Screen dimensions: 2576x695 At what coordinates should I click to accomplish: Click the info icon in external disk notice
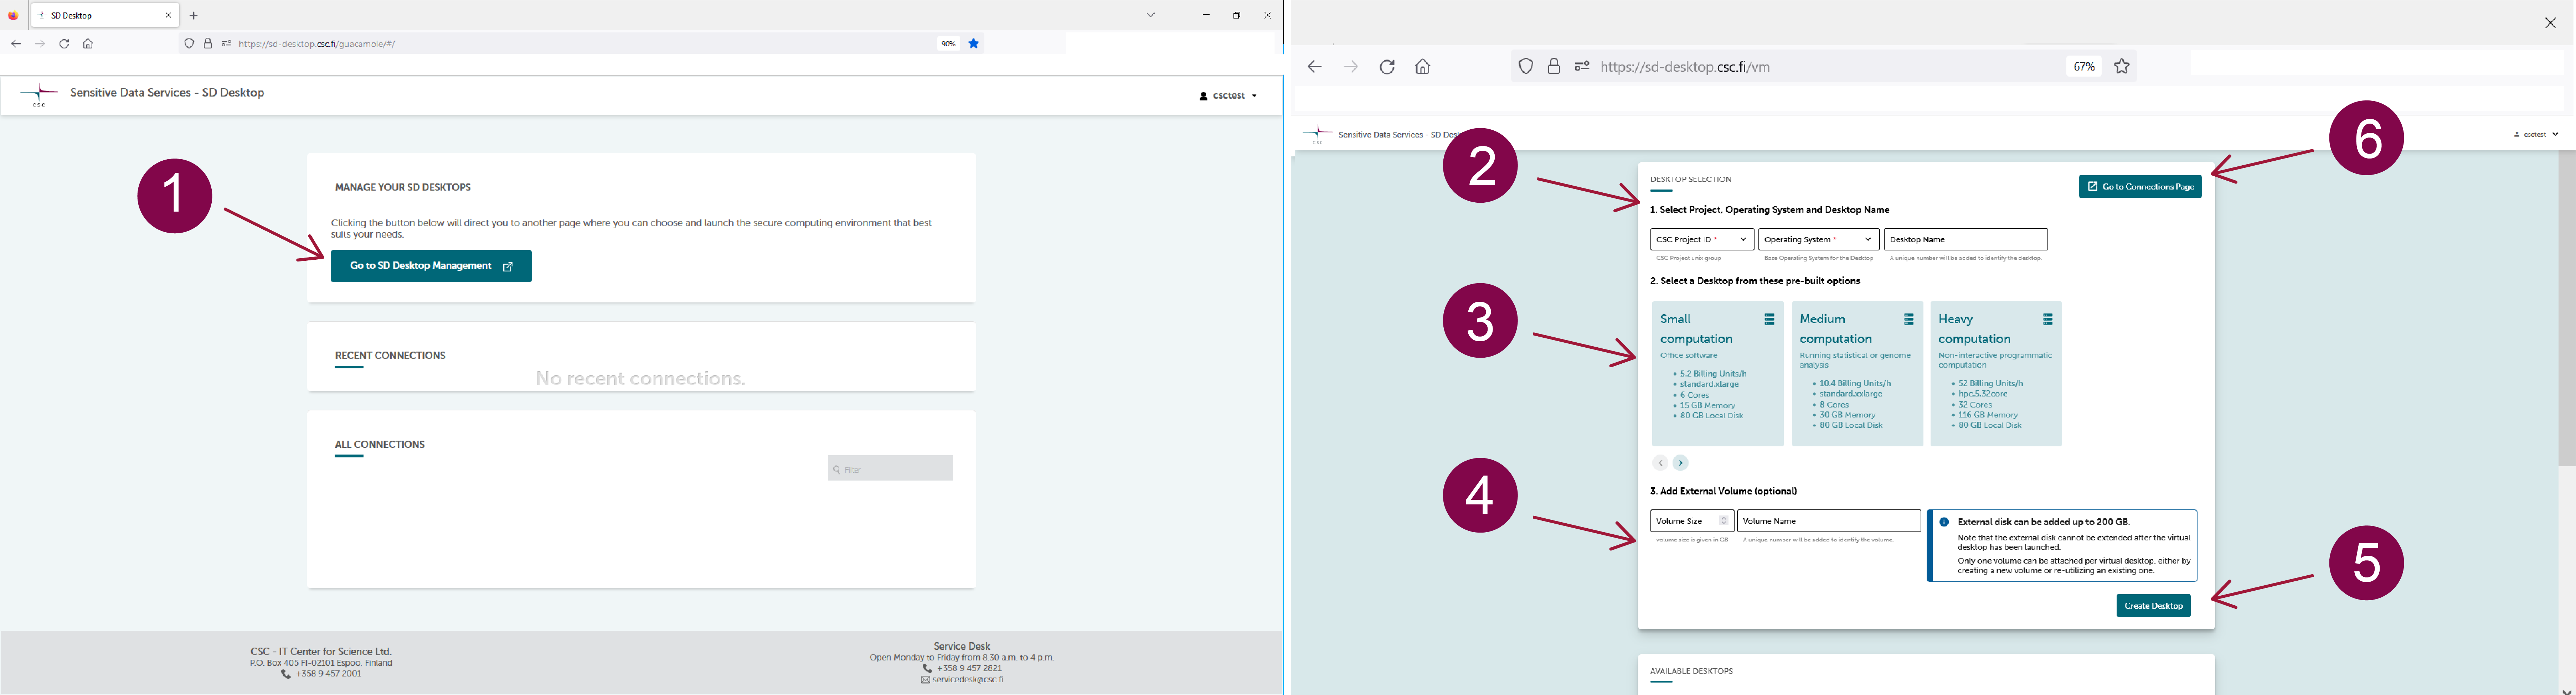pos(1944,522)
